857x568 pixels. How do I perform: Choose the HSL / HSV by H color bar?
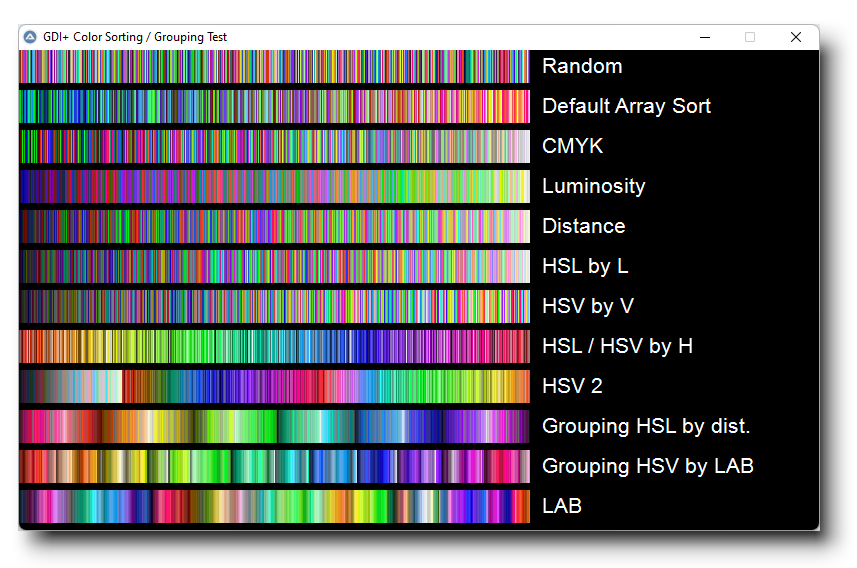[274, 346]
